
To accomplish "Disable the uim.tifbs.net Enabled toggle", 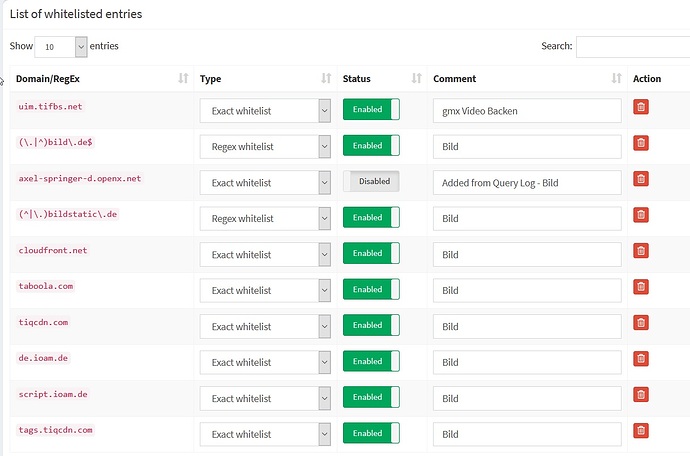I will point(371,110).
